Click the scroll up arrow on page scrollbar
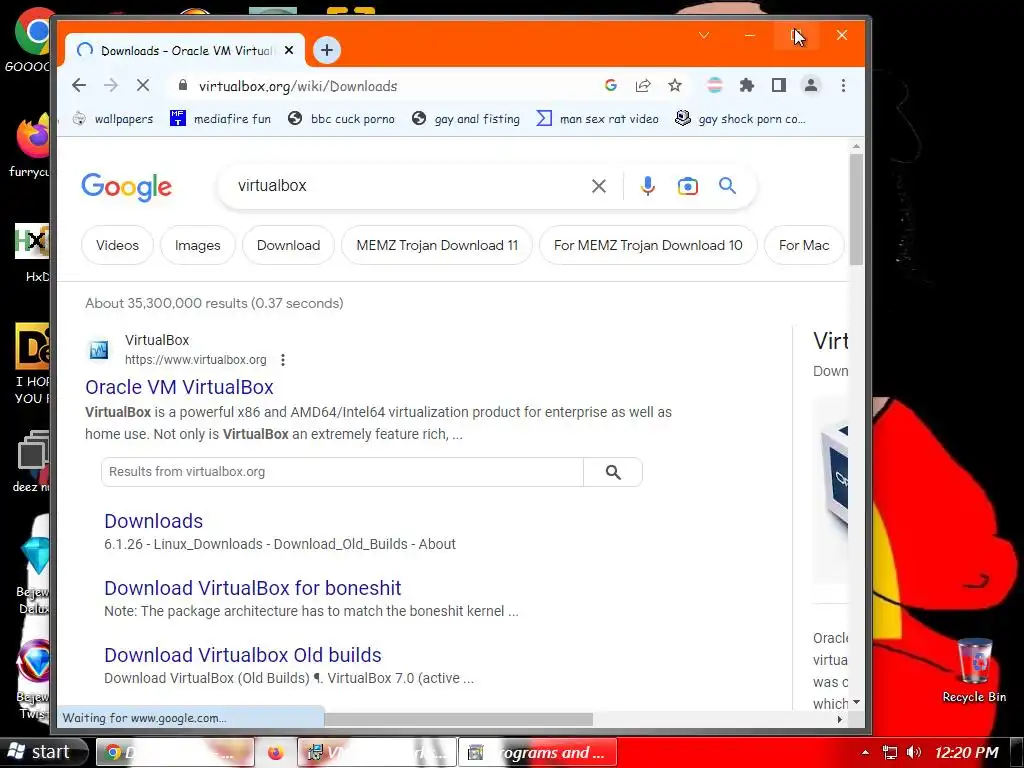Image resolution: width=1024 pixels, height=768 pixels. click(x=856, y=147)
